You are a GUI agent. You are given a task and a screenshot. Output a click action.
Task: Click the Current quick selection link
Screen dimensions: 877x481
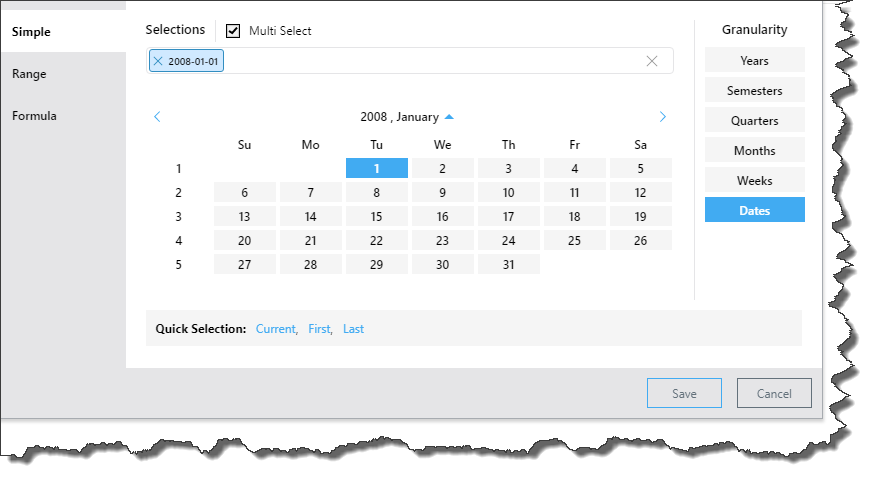click(276, 329)
